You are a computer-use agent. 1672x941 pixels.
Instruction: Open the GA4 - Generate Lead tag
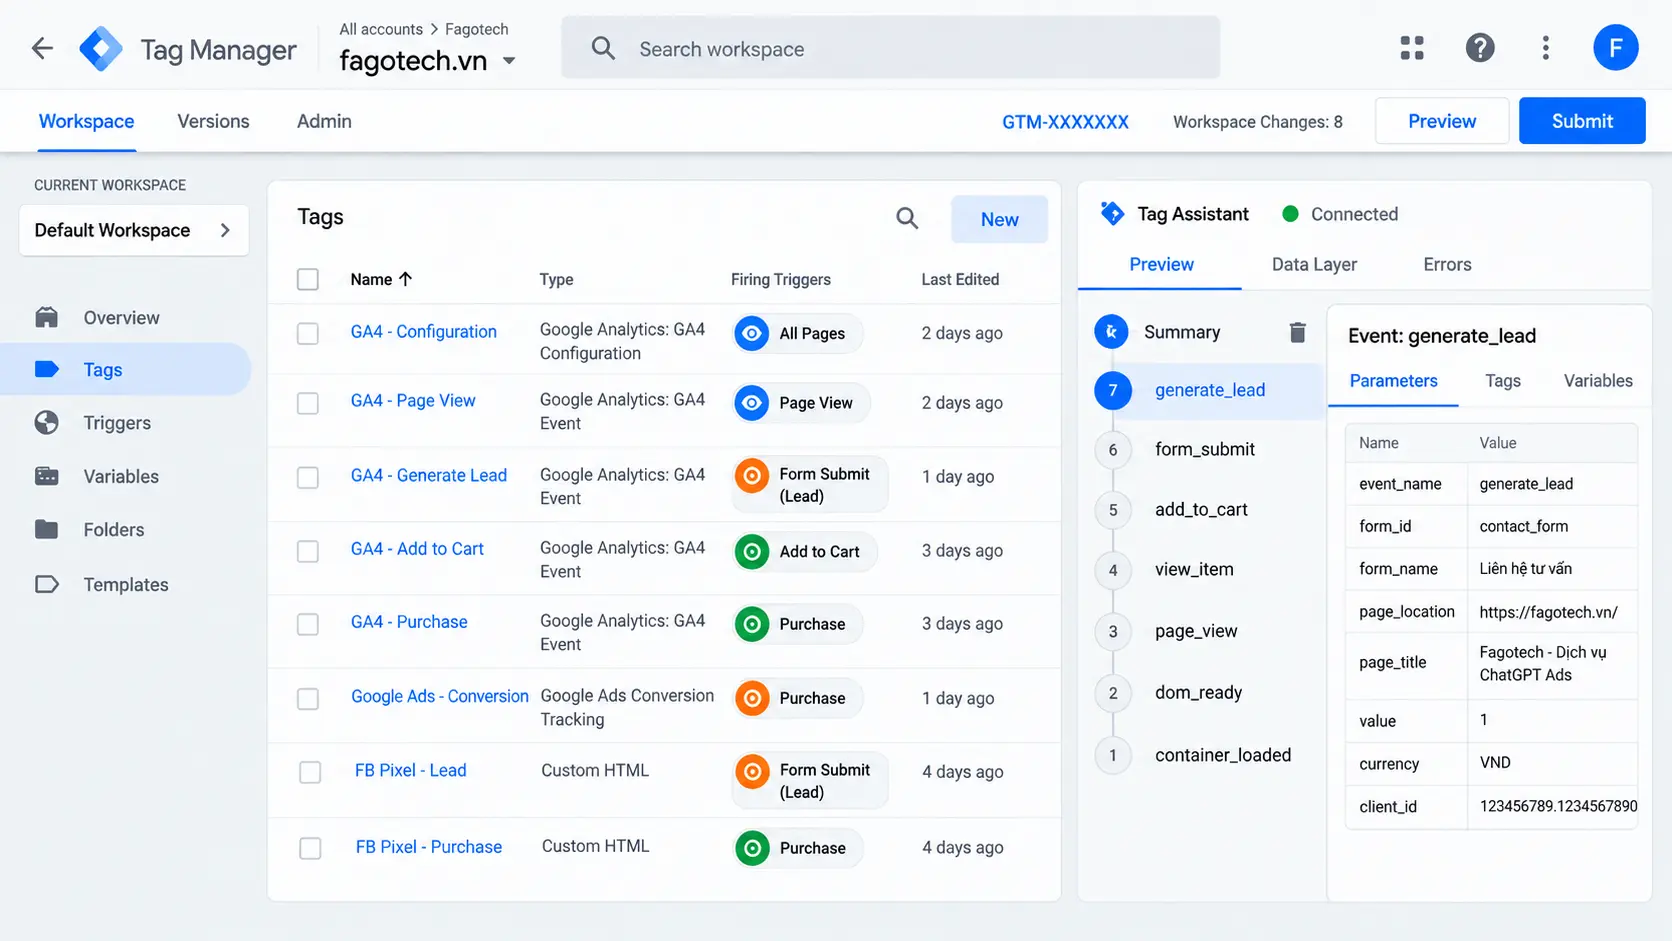tap(429, 475)
